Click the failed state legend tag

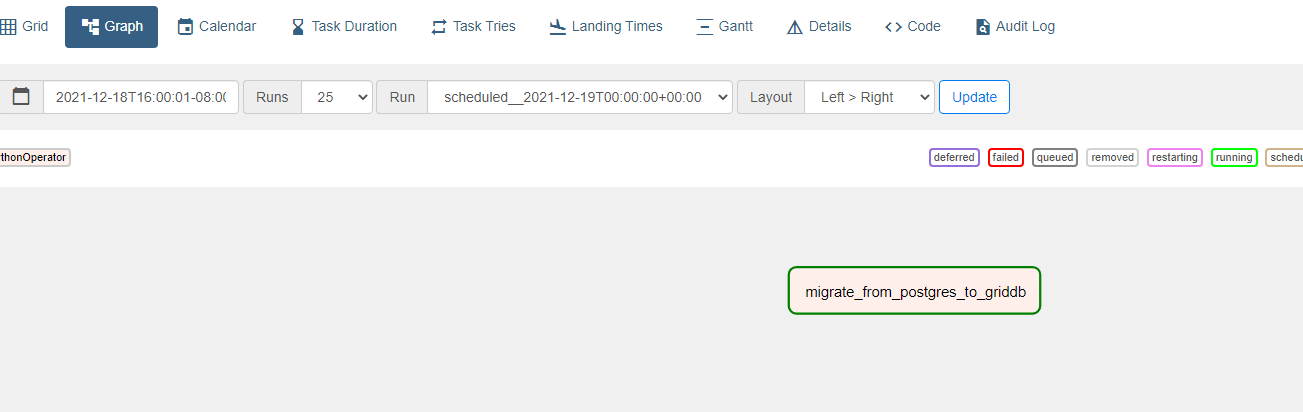pos(1005,157)
